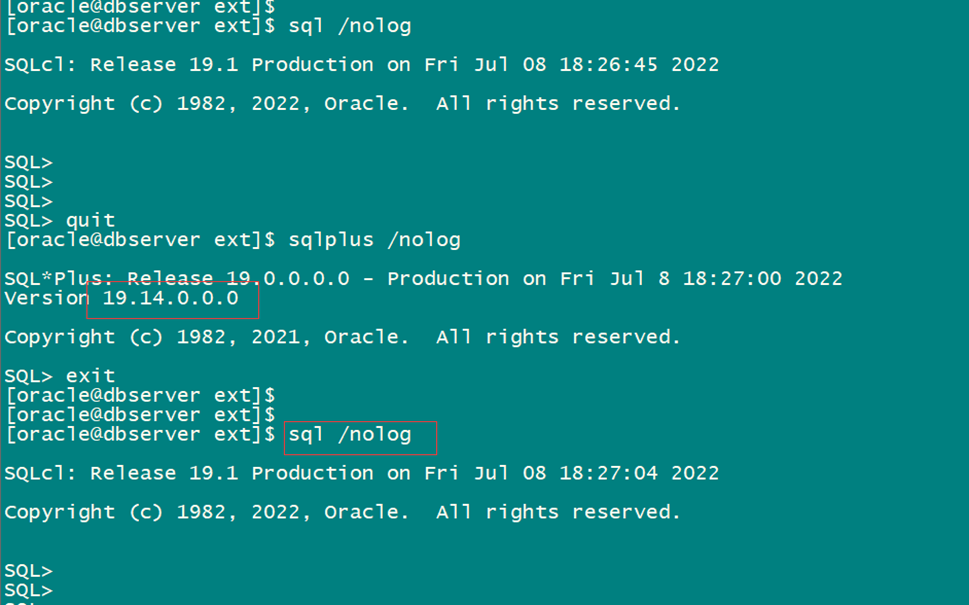Viewport: 969px width, 605px height.
Task: Click the highlighted version 19.14.0.0.0 text
Action: (171, 298)
